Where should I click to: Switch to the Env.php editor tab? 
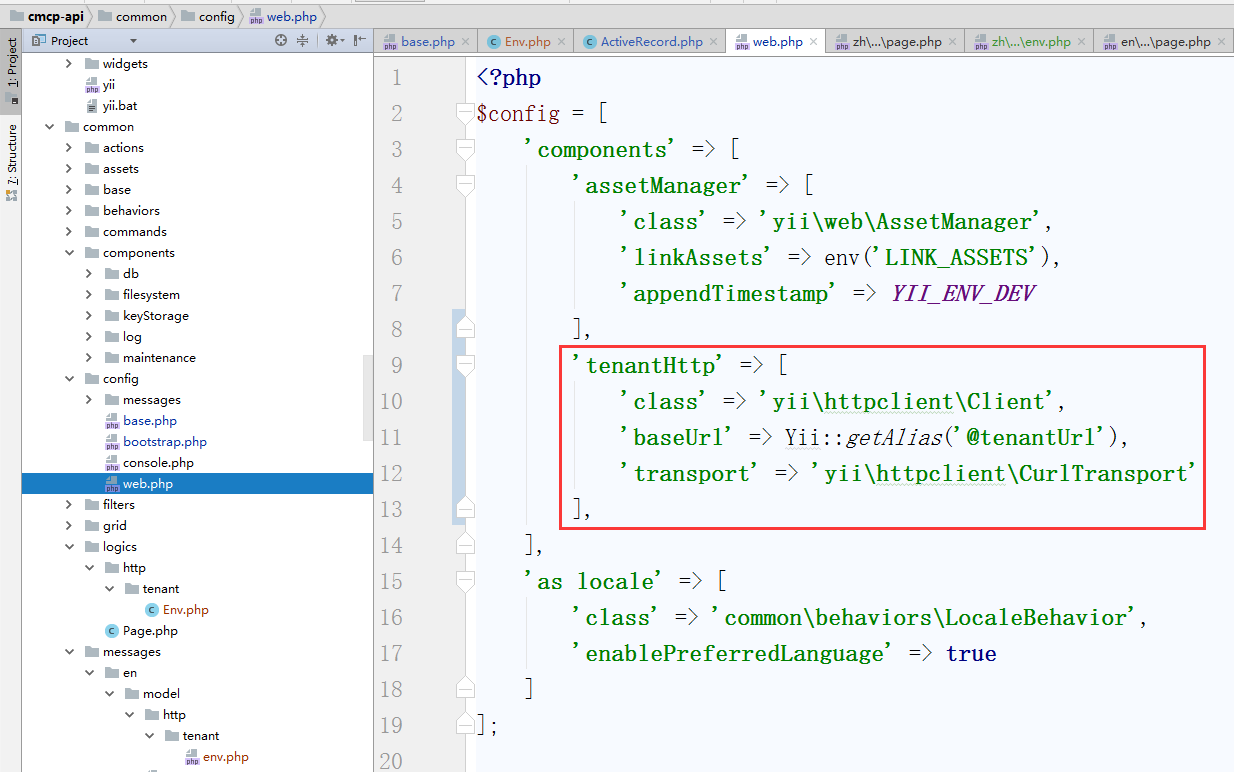[526, 42]
